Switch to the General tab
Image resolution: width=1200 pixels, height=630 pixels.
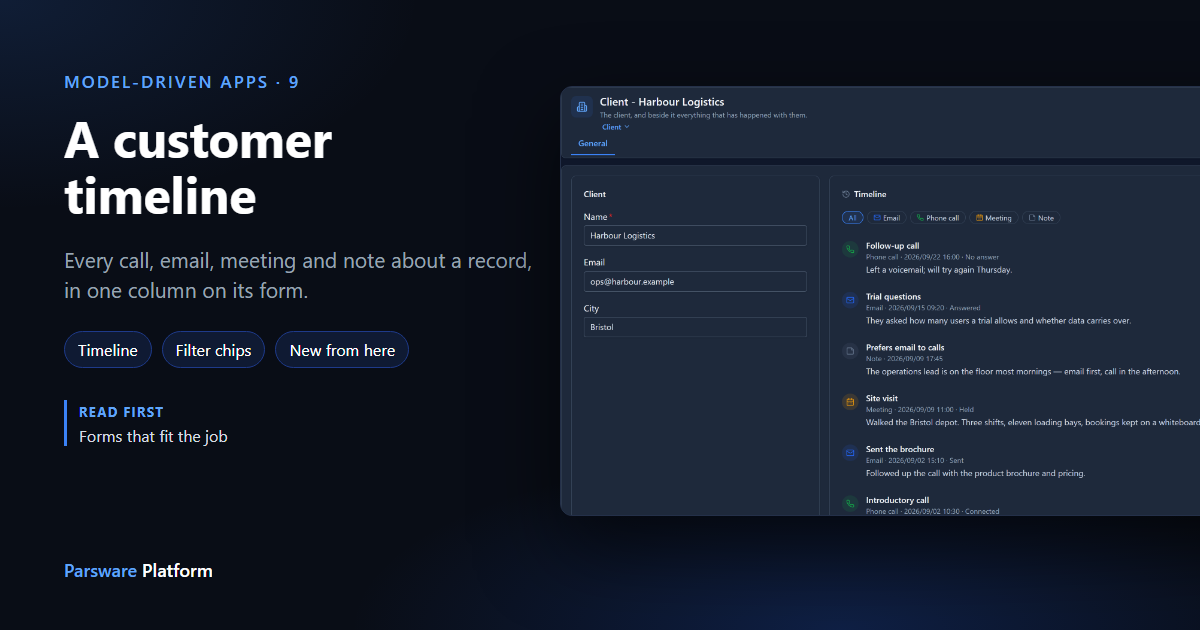[593, 144]
